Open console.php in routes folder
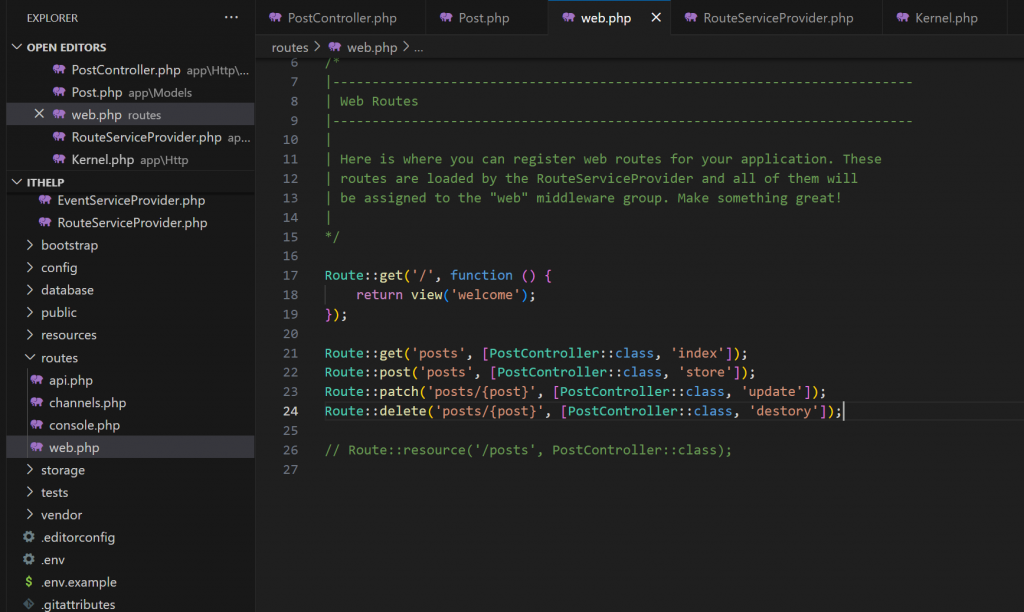 click(131, 425)
